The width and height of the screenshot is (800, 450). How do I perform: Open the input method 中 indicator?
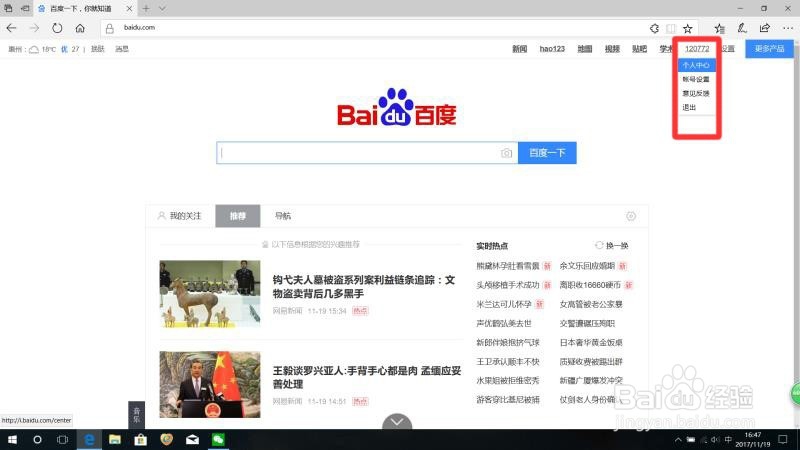point(728,440)
